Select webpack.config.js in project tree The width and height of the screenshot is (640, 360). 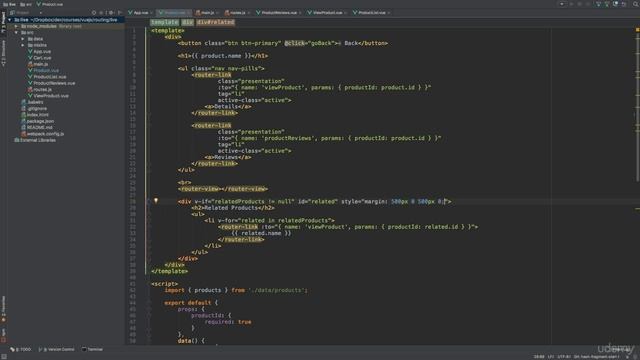point(43,133)
